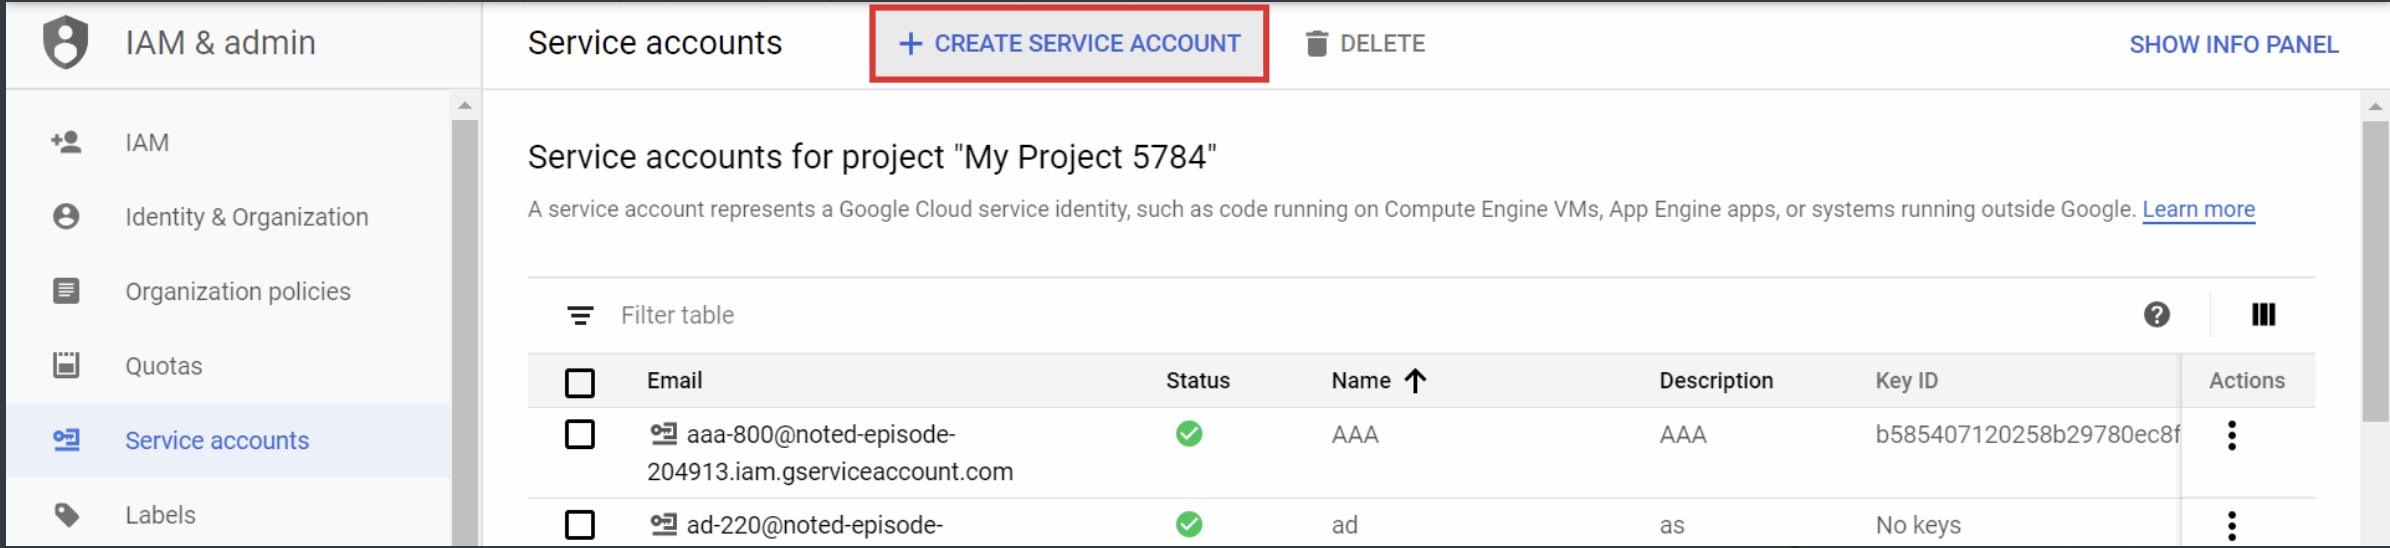Sort by the Status column header
Image resolution: width=2390 pixels, height=548 pixels.
point(1198,380)
